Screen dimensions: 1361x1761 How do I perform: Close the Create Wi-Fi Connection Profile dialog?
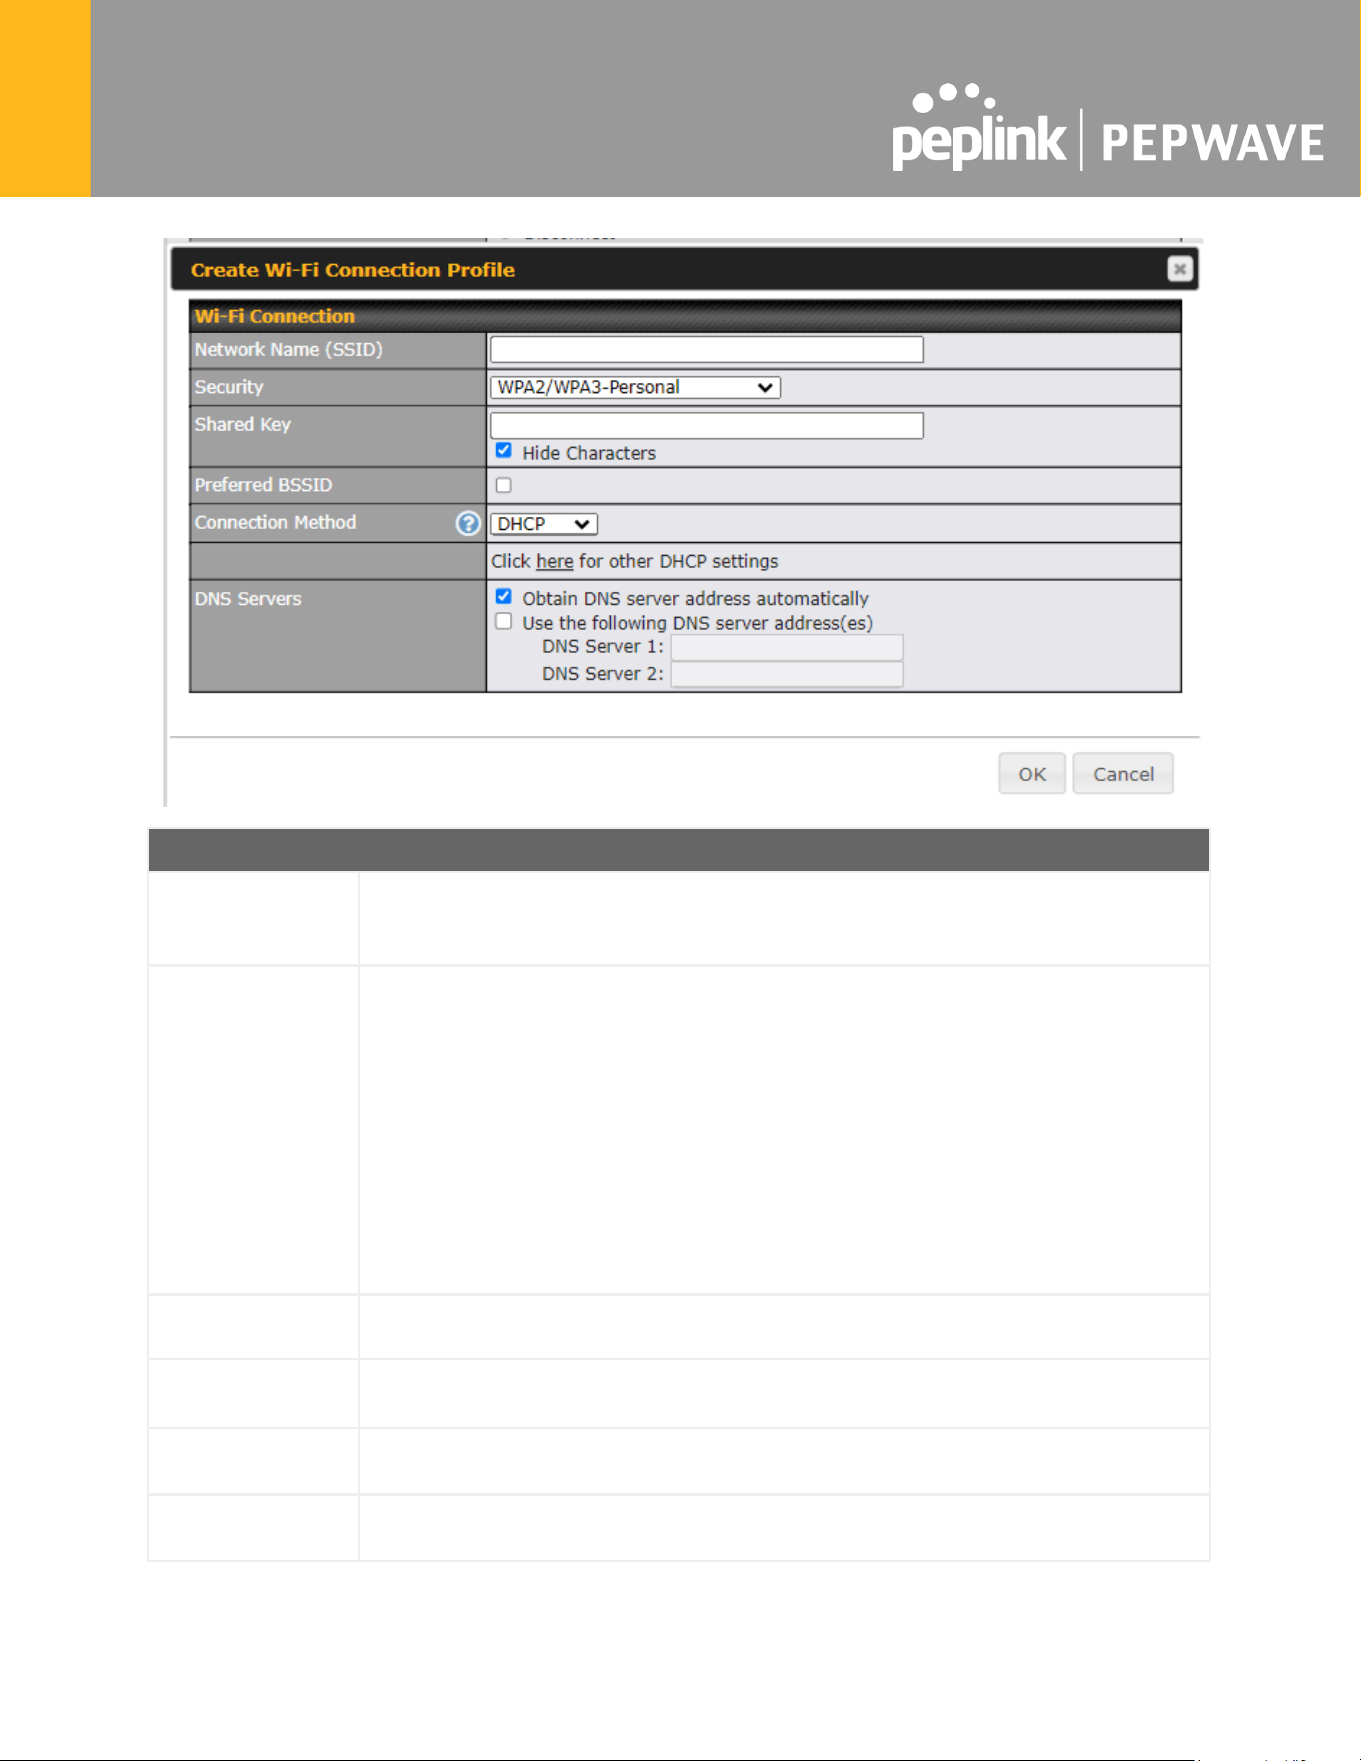click(x=1180, y=269)
